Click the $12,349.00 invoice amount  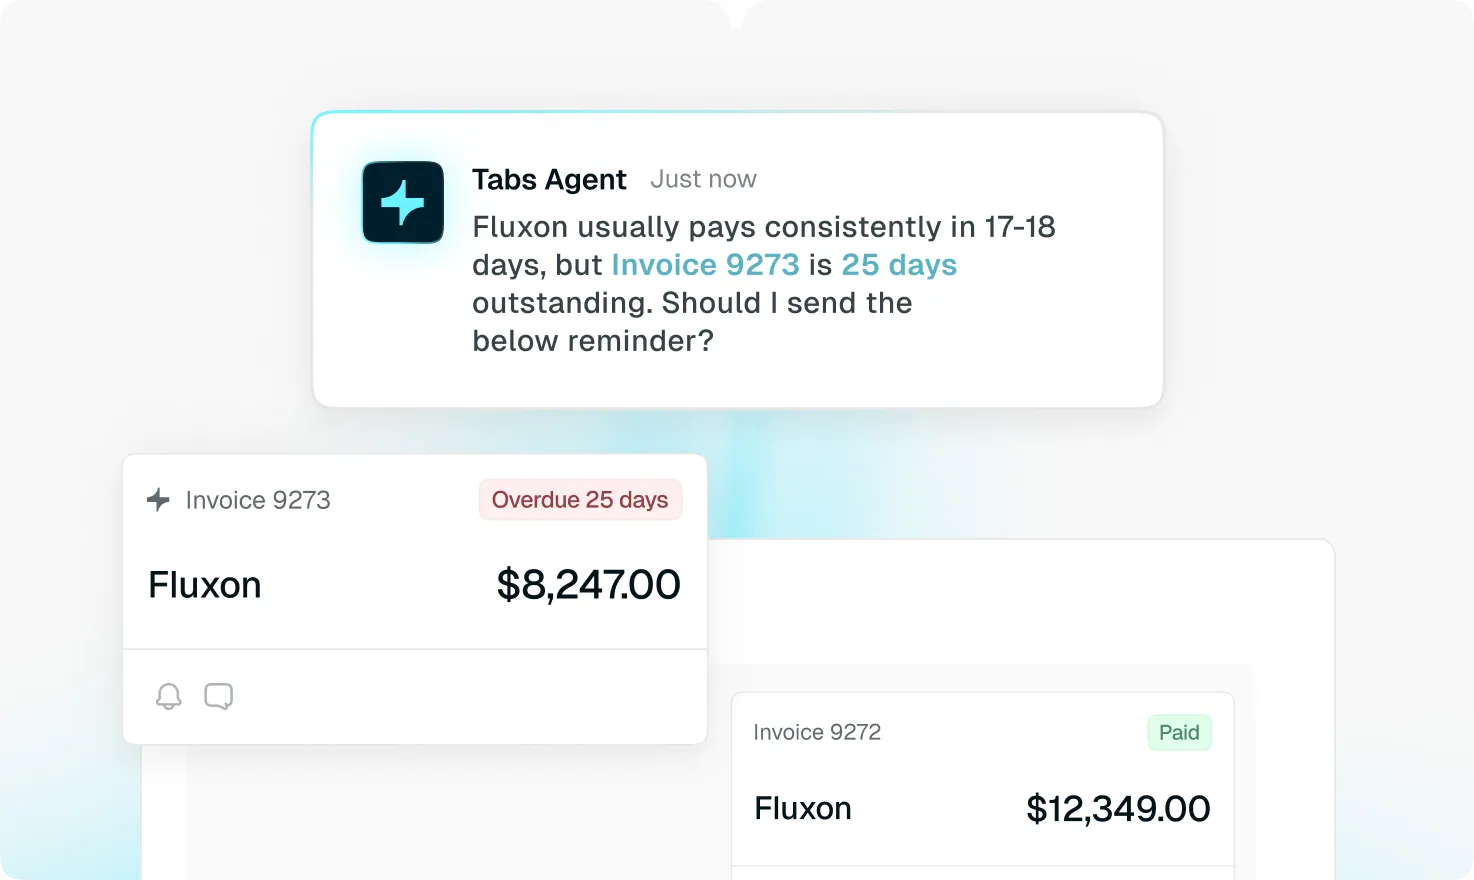(1118, 808)
